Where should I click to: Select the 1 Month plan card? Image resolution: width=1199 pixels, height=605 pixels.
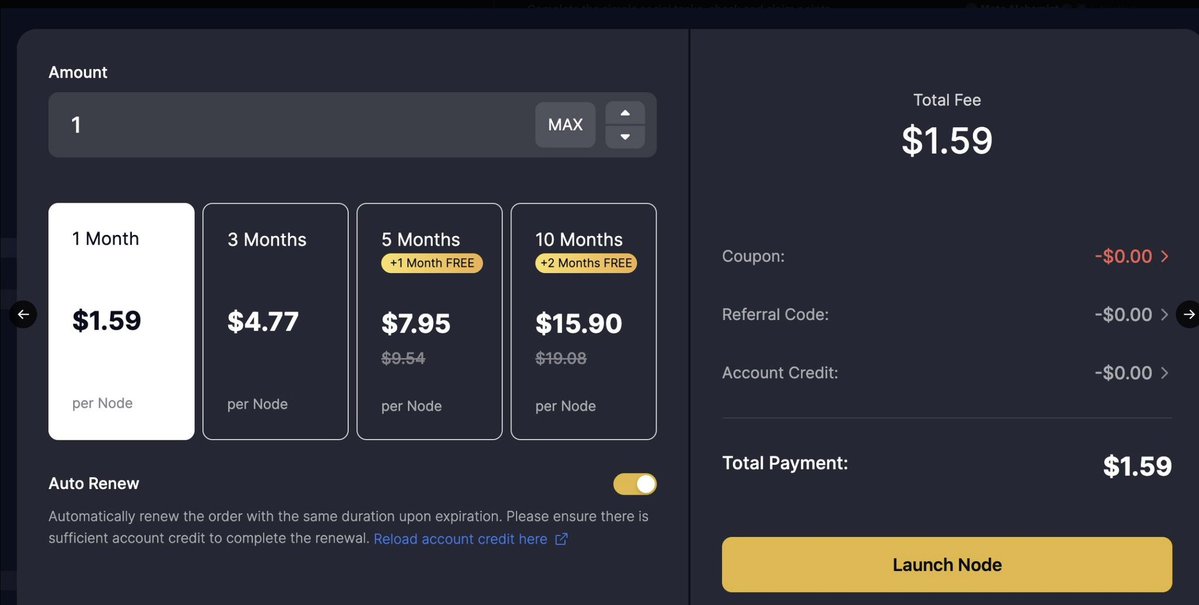point(122,321)
